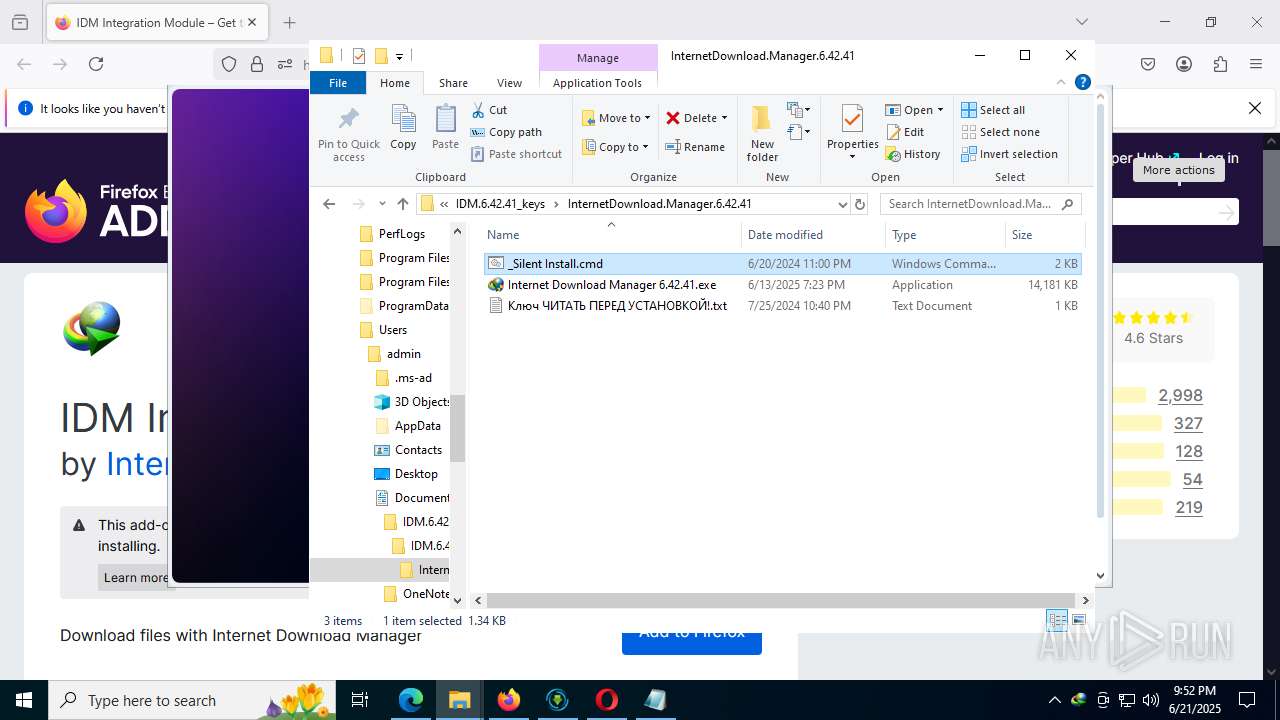Viewport: 1280px width, 720px height.
Task: Click the Copy icon in Clipboard group
Action: (403, 127)
